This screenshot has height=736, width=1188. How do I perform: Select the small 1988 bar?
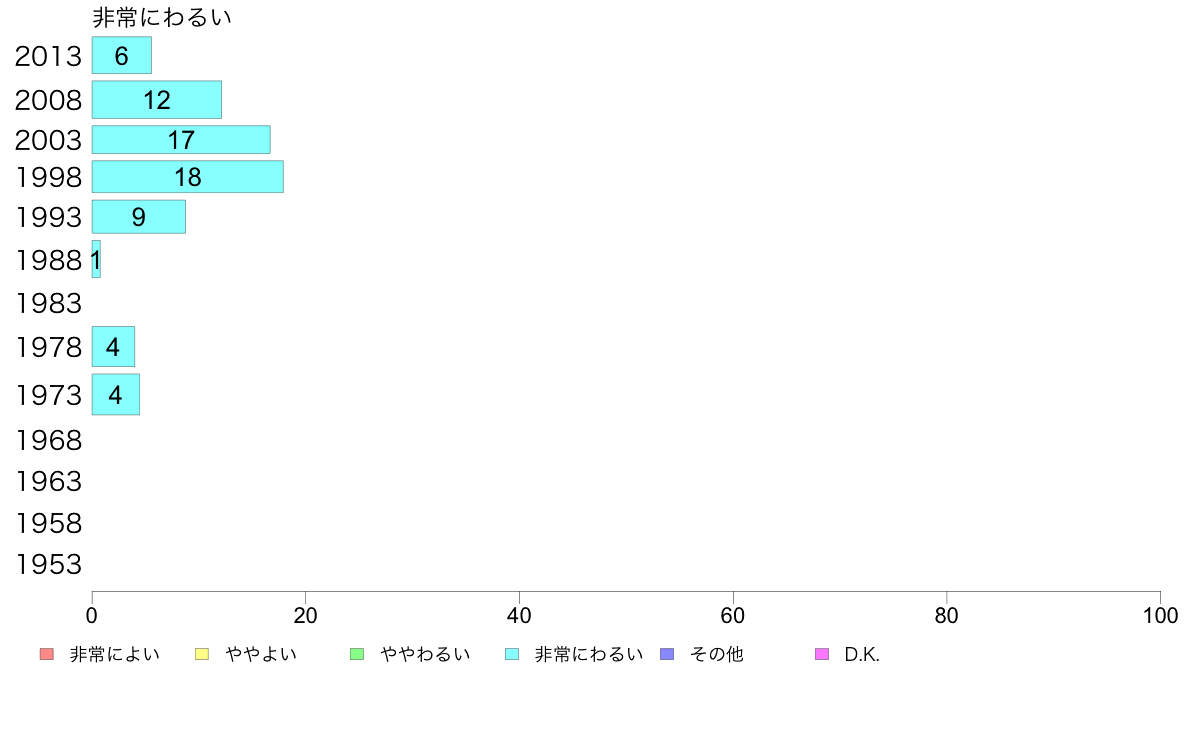click(x=96, y=259)
